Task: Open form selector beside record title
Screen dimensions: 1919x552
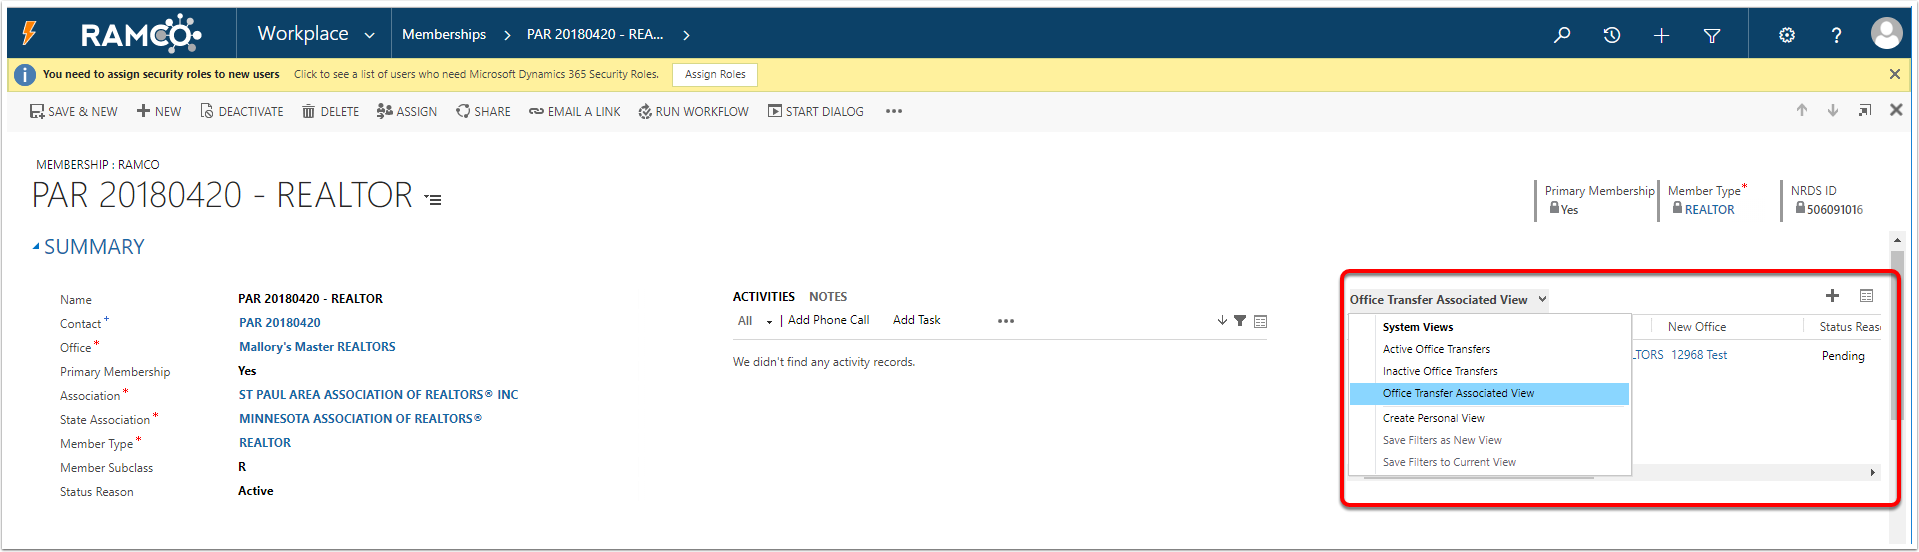Action: click(x=433, y=200)
